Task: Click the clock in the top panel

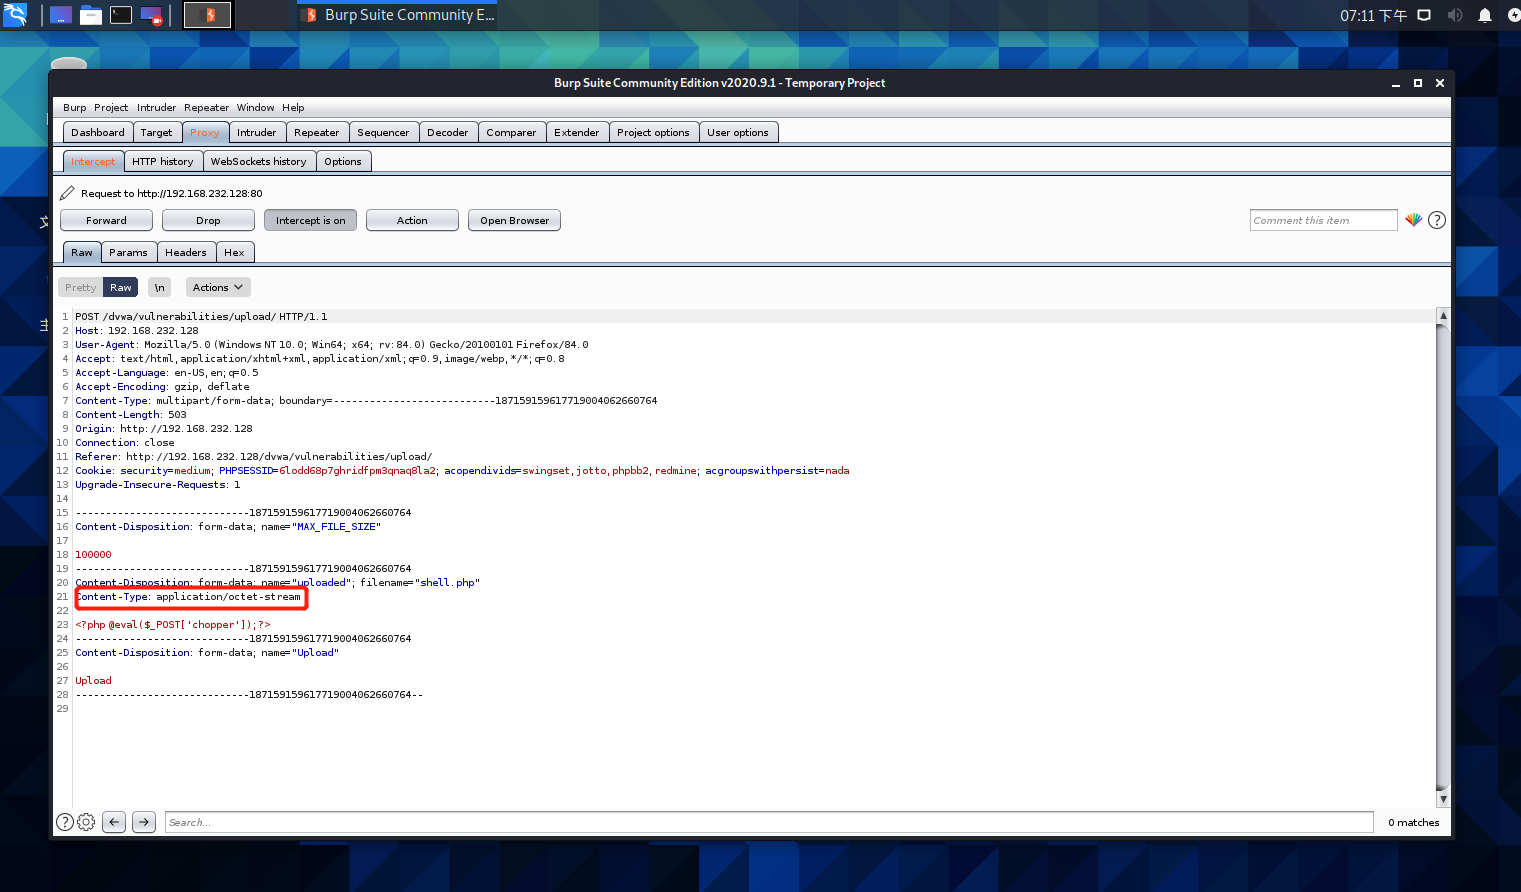Action: (x=1373, y=15)
